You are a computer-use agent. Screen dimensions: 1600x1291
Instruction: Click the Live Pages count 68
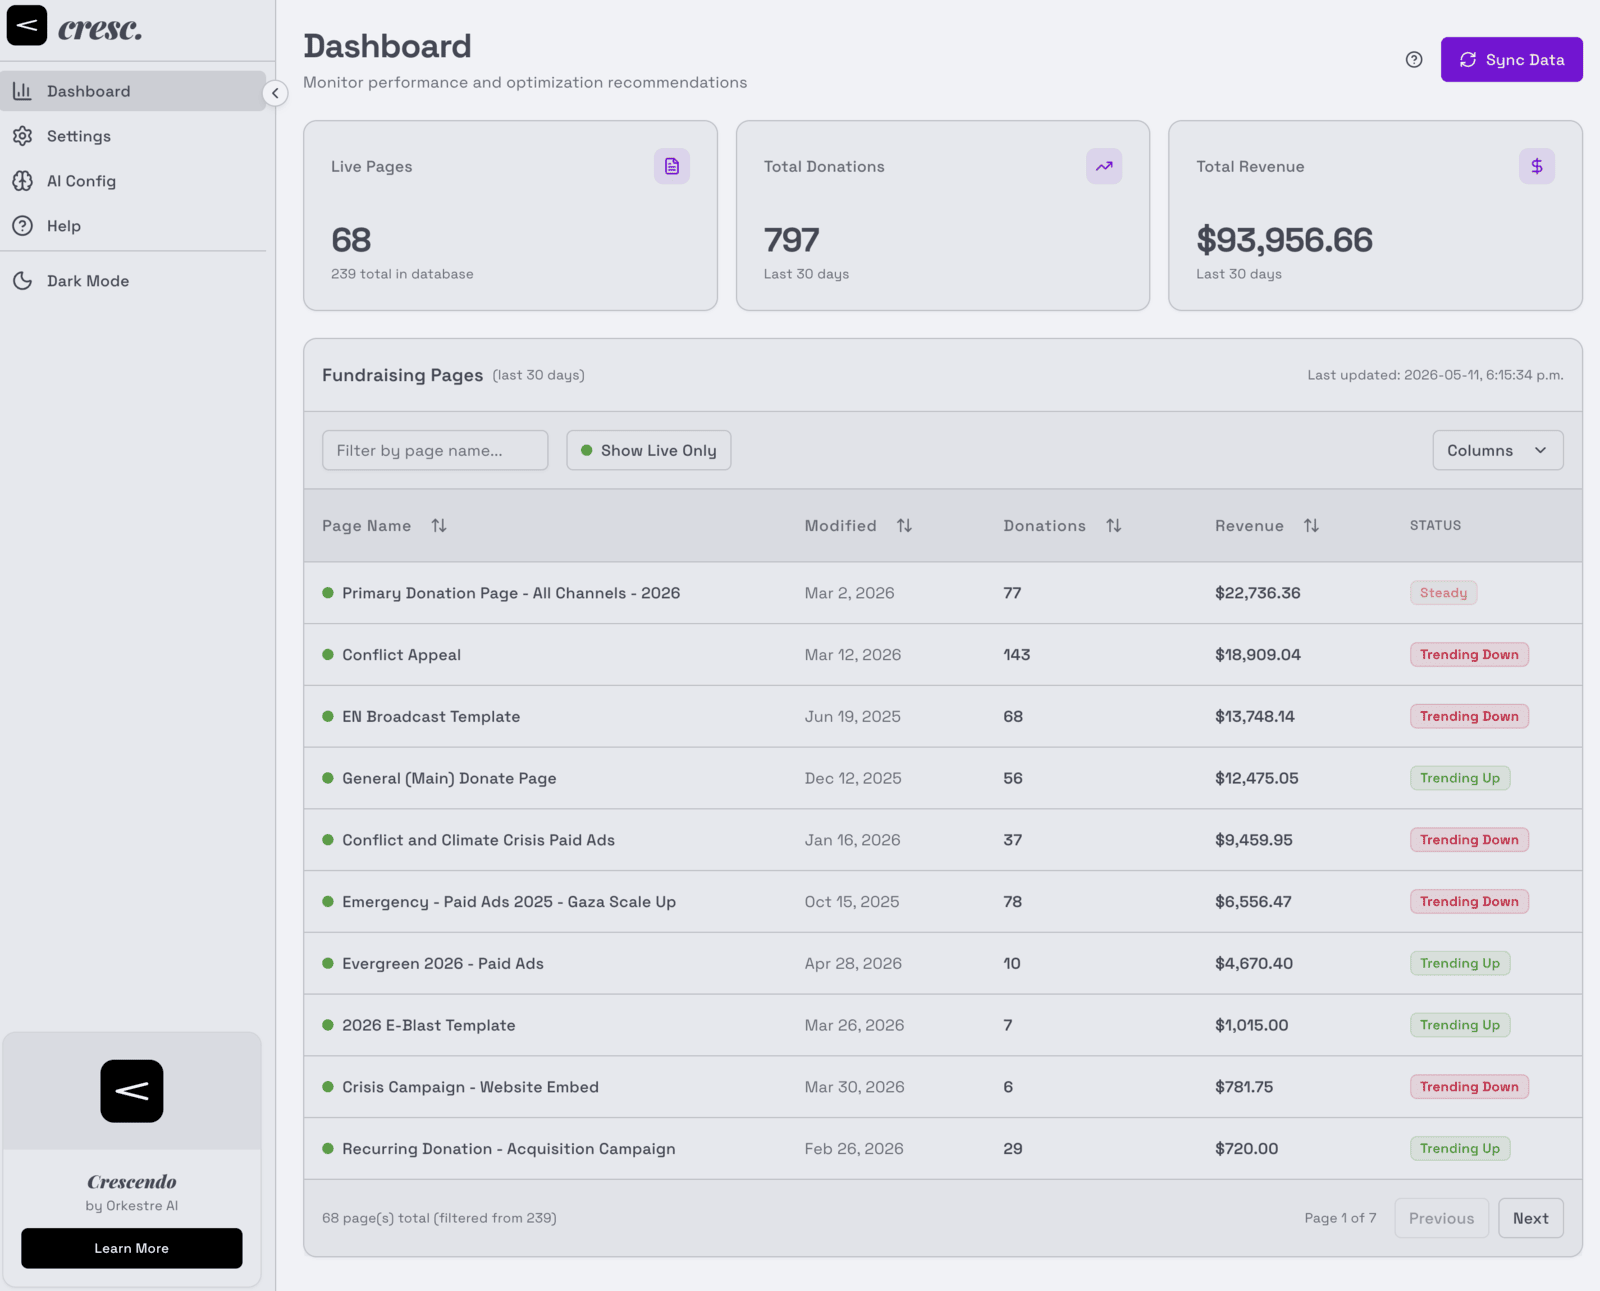[x=351, y=240]
